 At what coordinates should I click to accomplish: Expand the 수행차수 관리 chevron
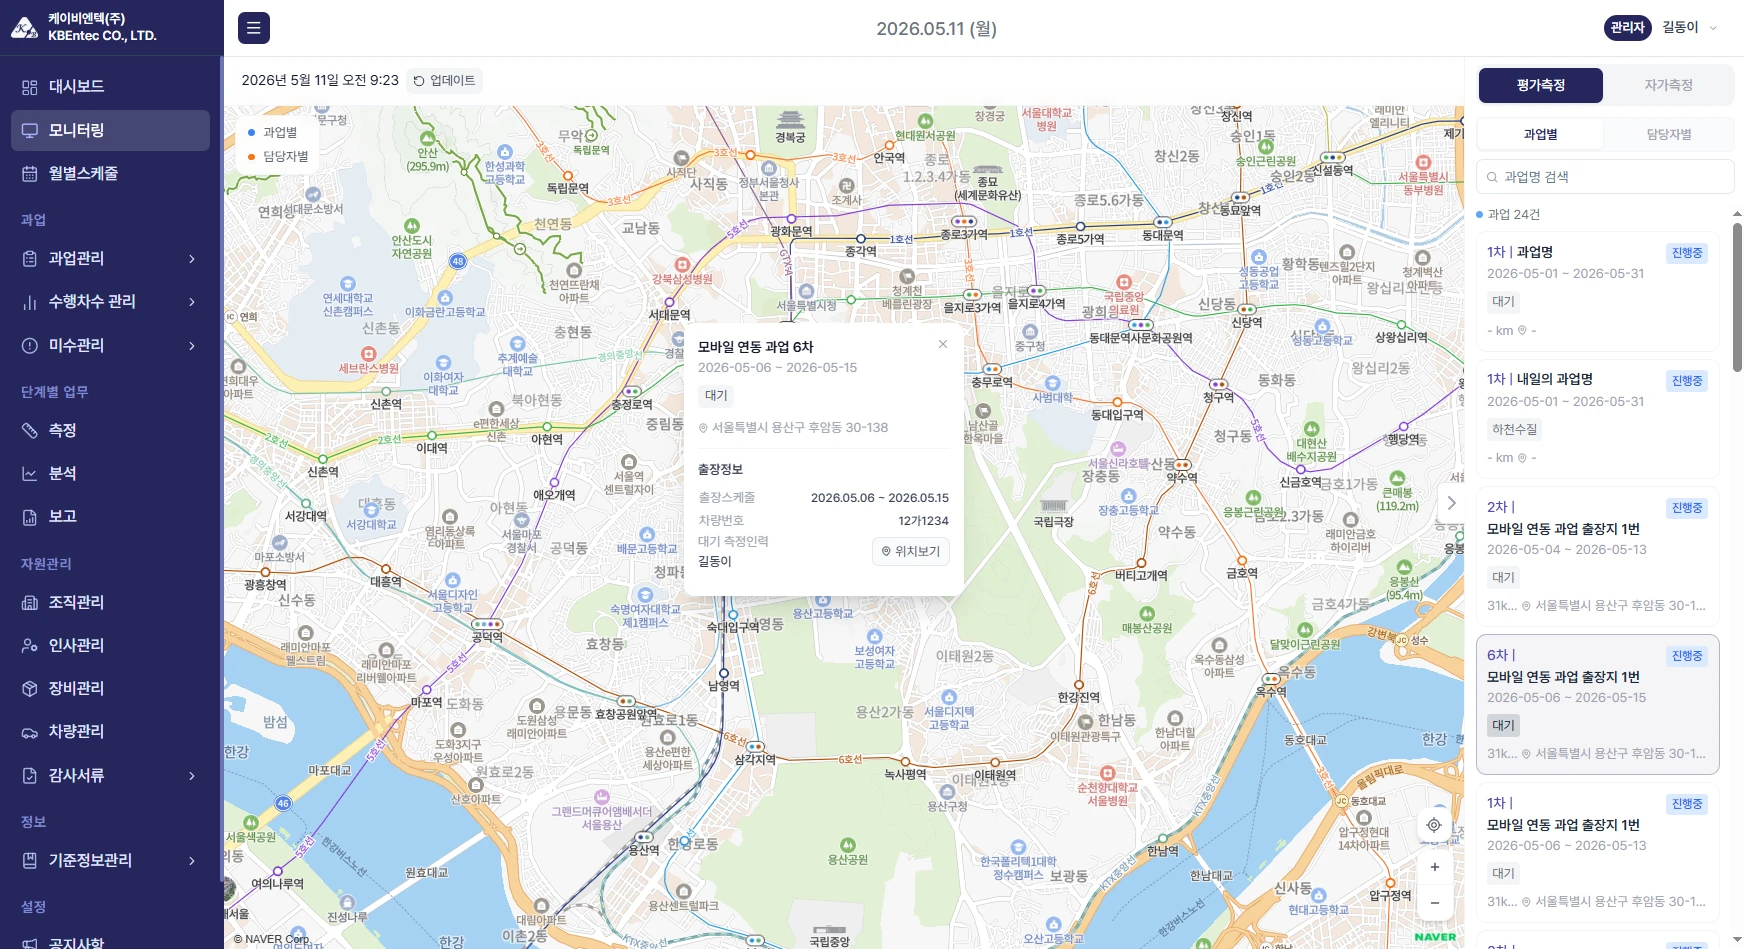[x=192, y=302]
